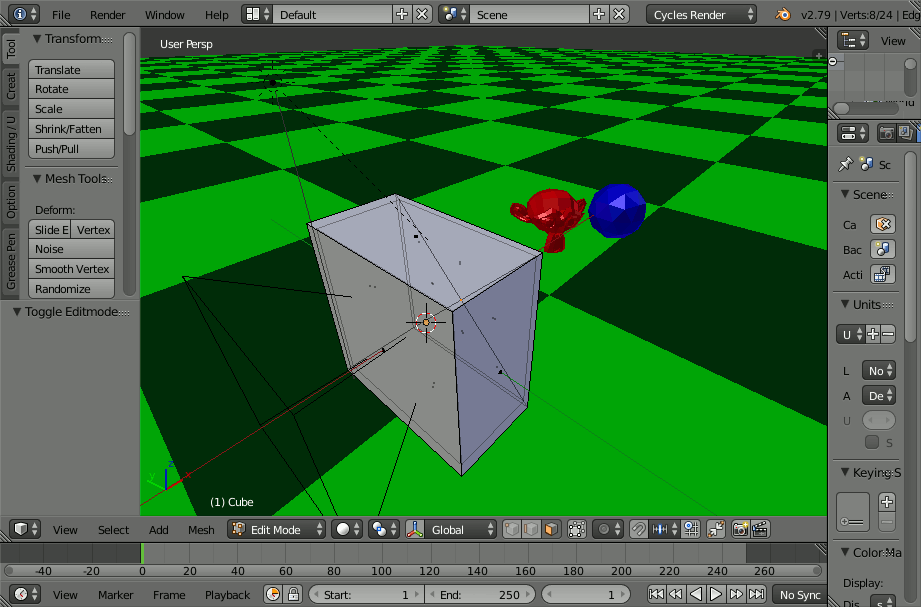Select face select mode icon
921x607 pixels.
[551, 529]
